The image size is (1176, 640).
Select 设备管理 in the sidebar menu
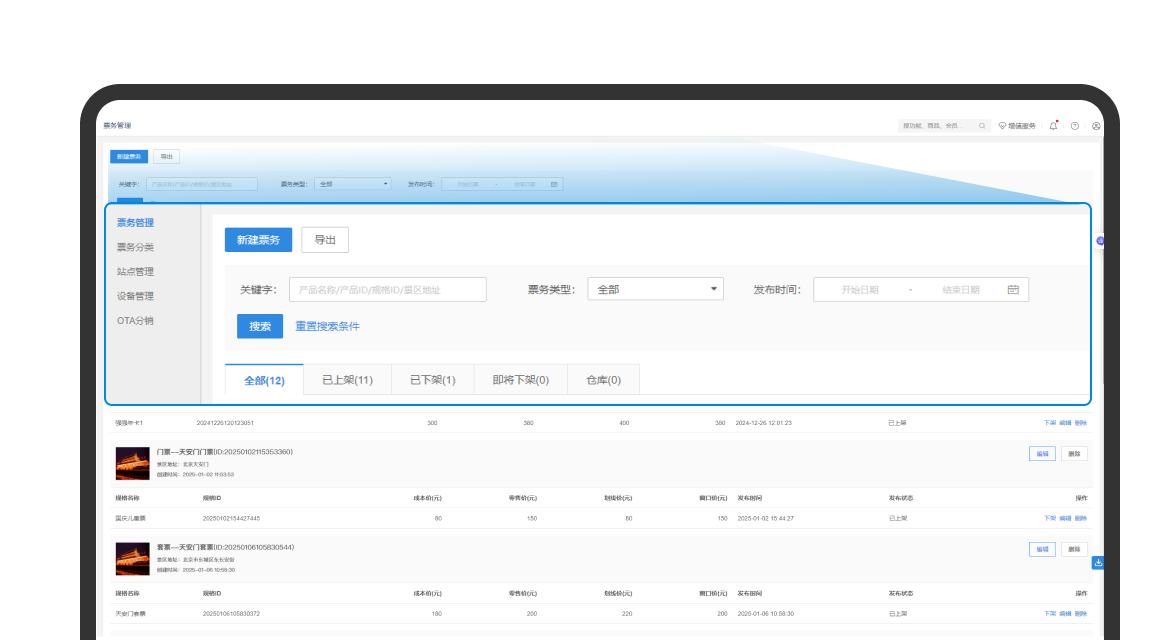click(x=135, y=296)
